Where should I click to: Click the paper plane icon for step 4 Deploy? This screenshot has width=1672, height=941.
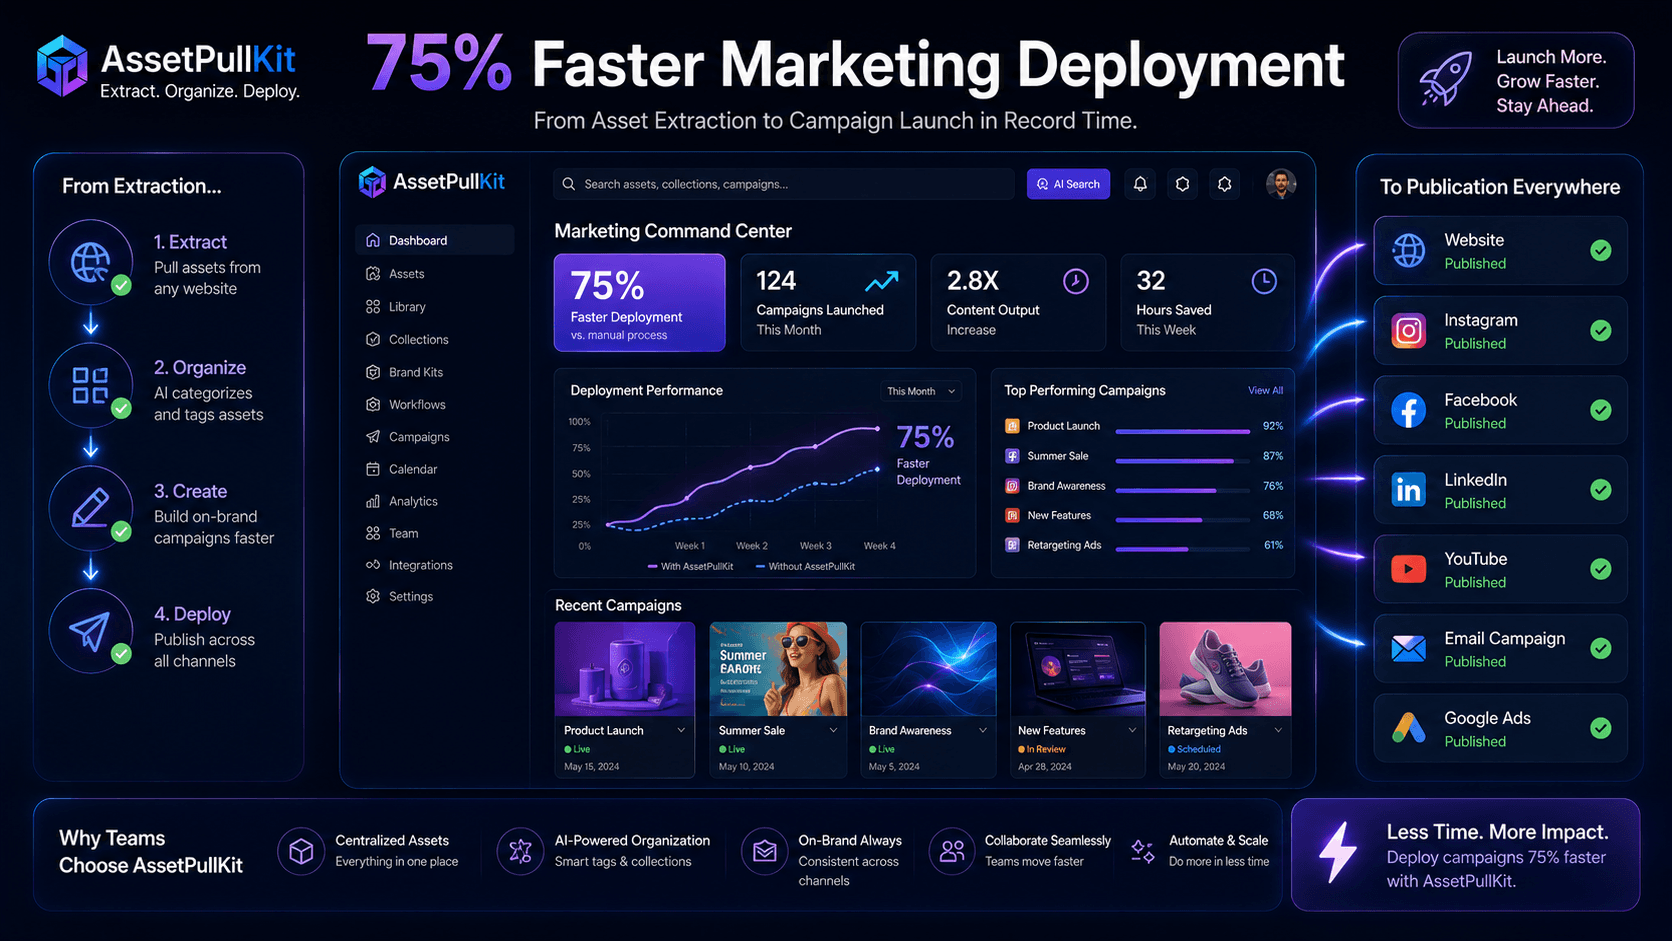tap(90, 631)
